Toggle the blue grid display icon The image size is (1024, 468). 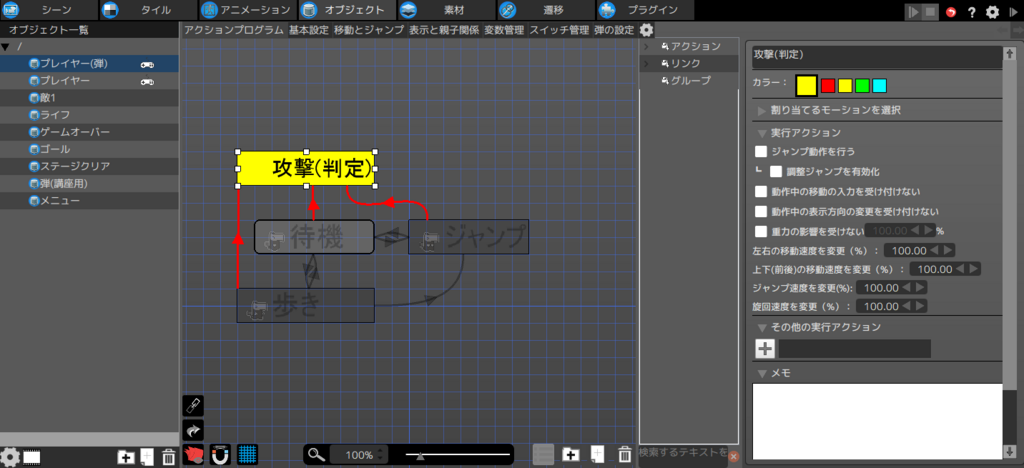click(x=248, y=454)
